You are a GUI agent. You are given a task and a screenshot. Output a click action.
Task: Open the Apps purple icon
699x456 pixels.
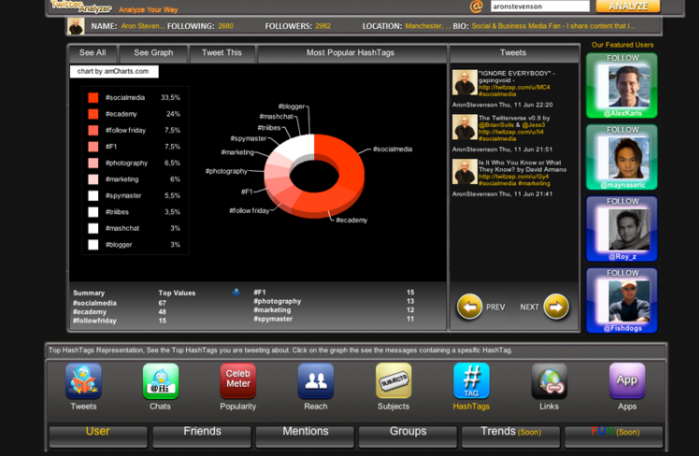pos(627,381)
